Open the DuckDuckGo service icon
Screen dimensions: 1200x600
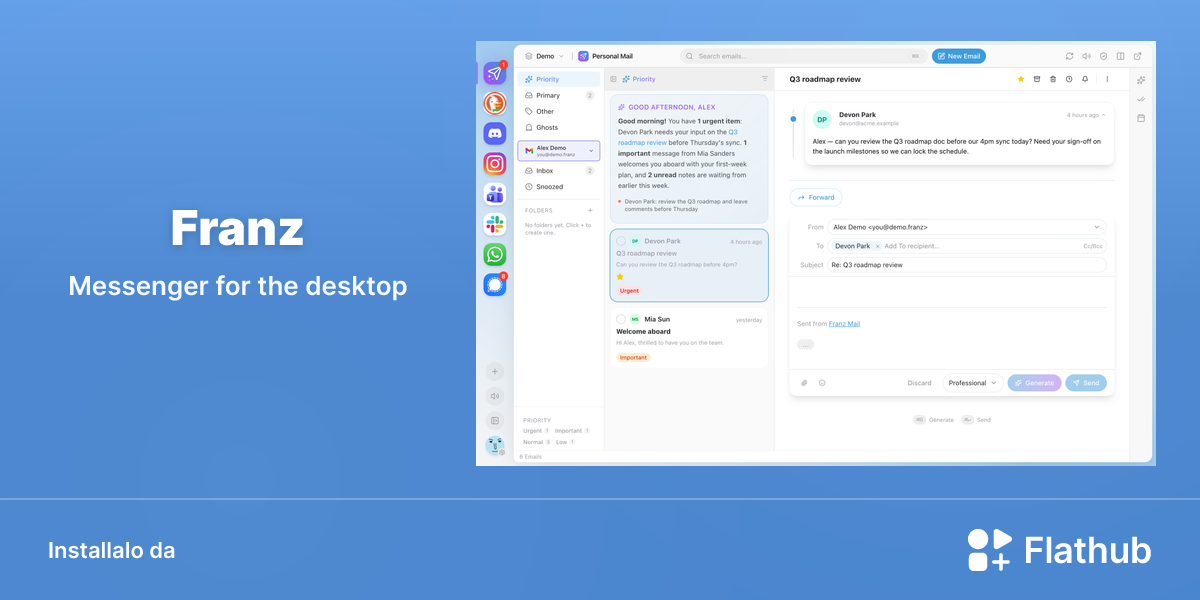(x=494, y=103)
